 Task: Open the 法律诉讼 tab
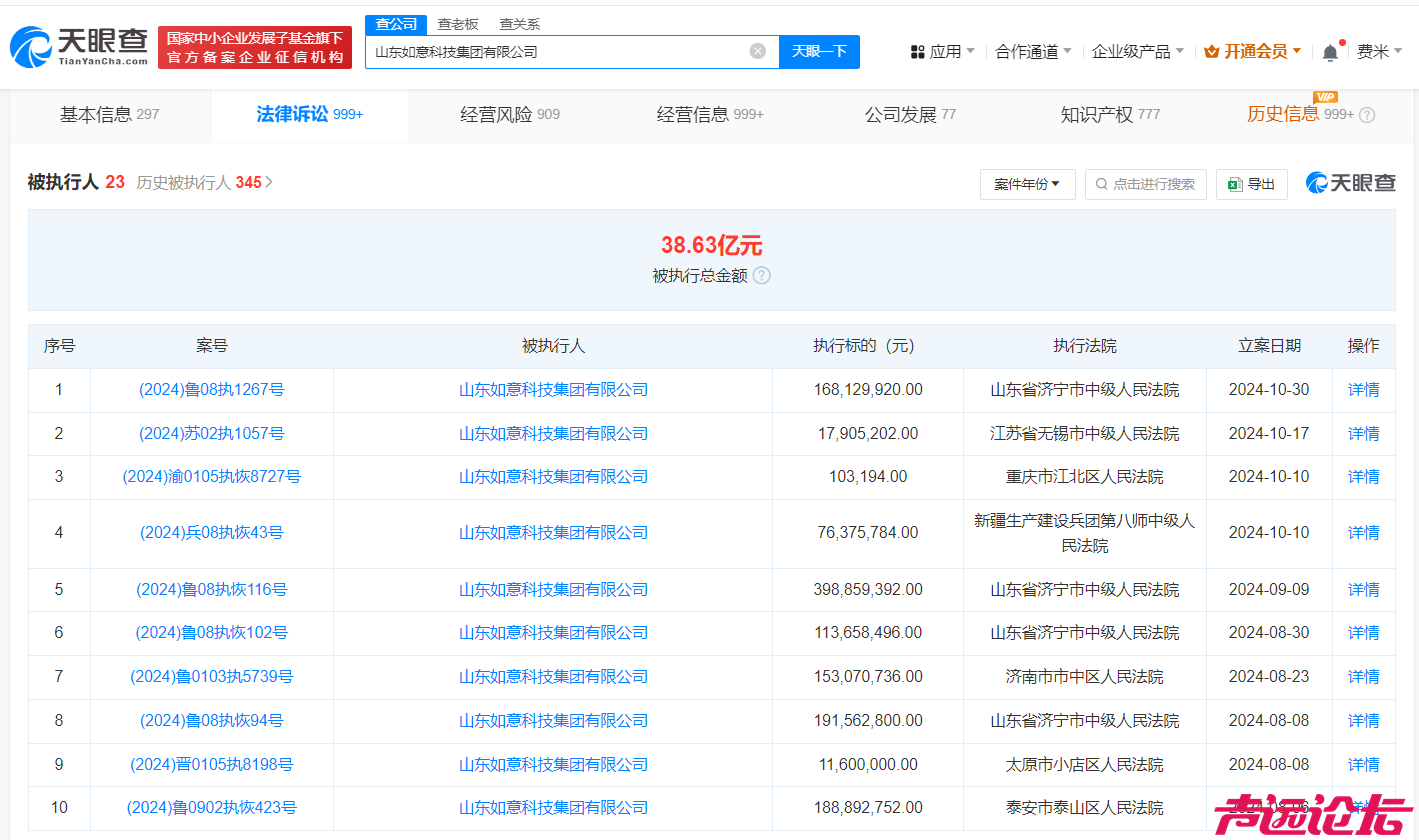coord(310,115)
